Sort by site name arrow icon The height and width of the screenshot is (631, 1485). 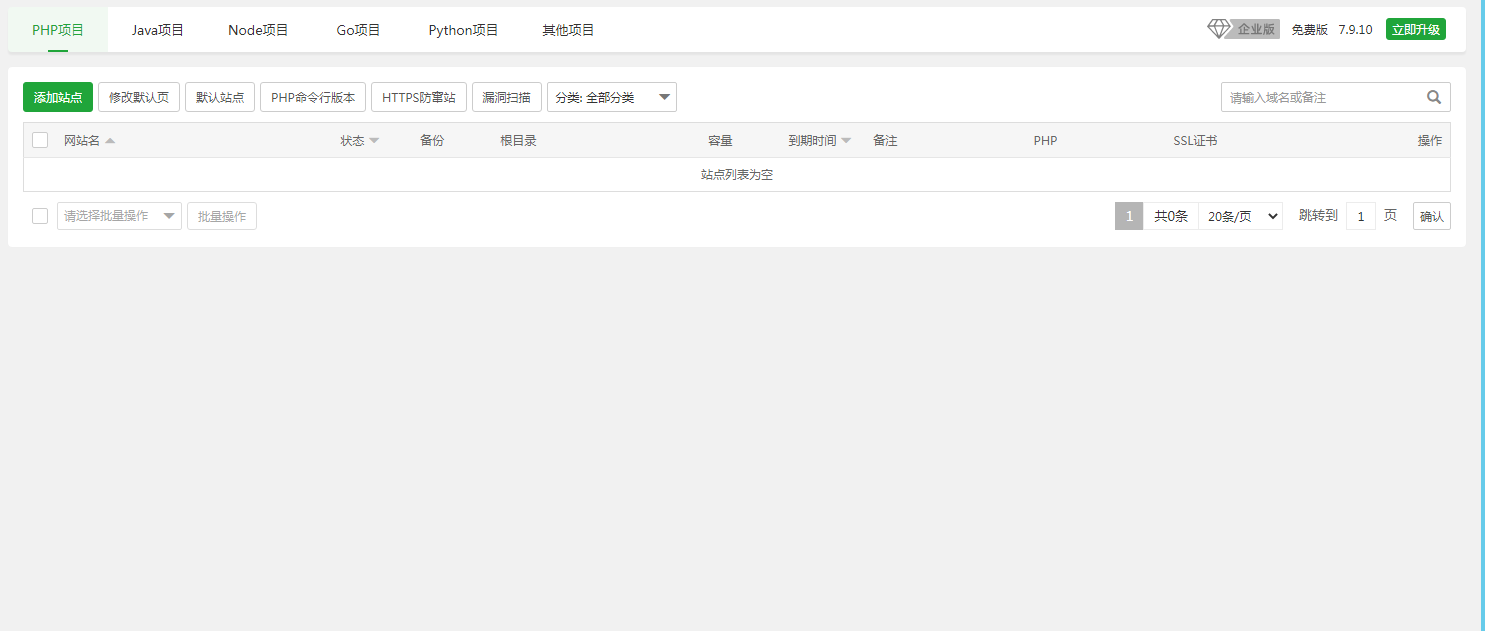(110, 141)
